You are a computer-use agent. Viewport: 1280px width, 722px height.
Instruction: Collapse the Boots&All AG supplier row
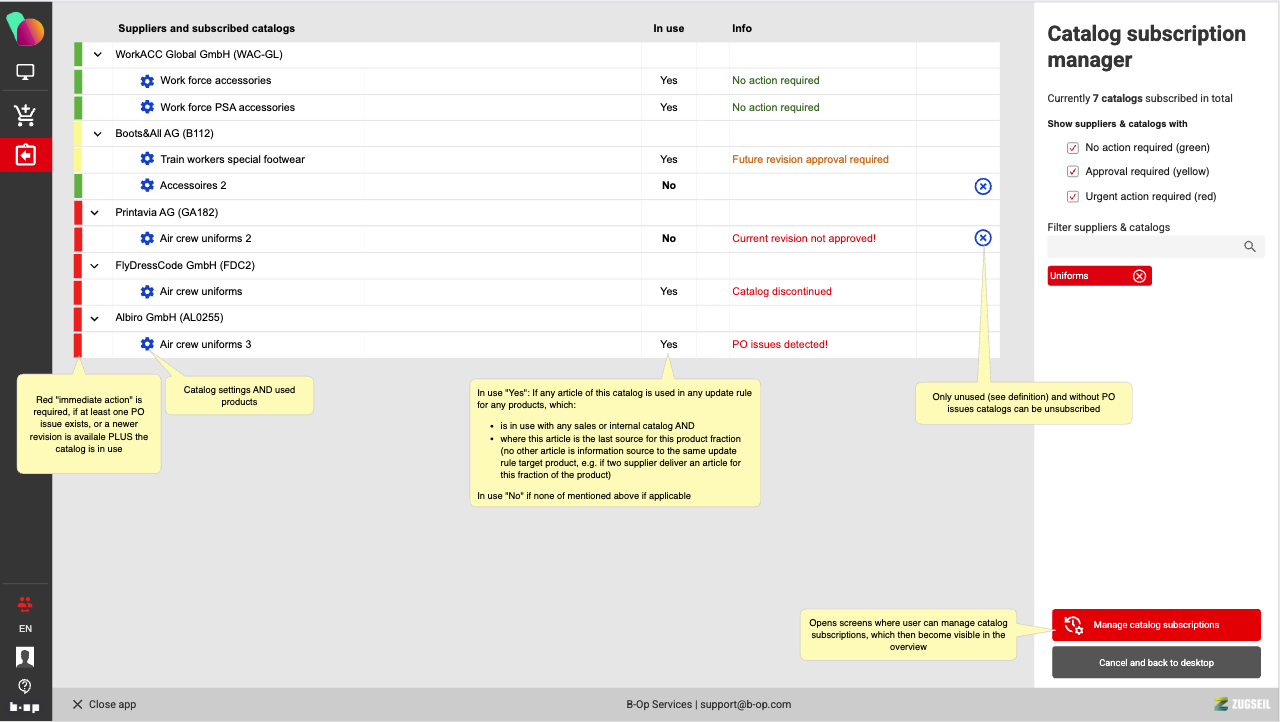98,134
